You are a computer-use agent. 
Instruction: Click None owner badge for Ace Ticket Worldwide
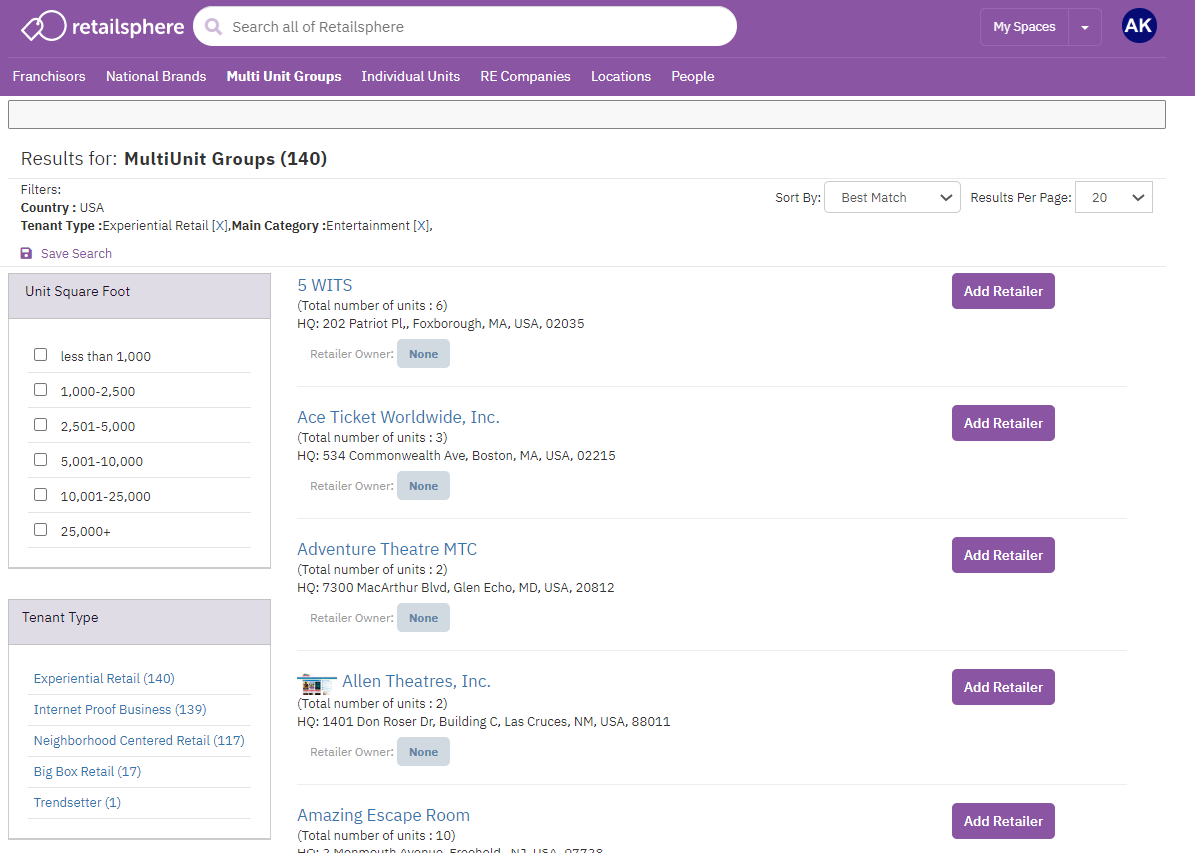[x=423, y=486]
